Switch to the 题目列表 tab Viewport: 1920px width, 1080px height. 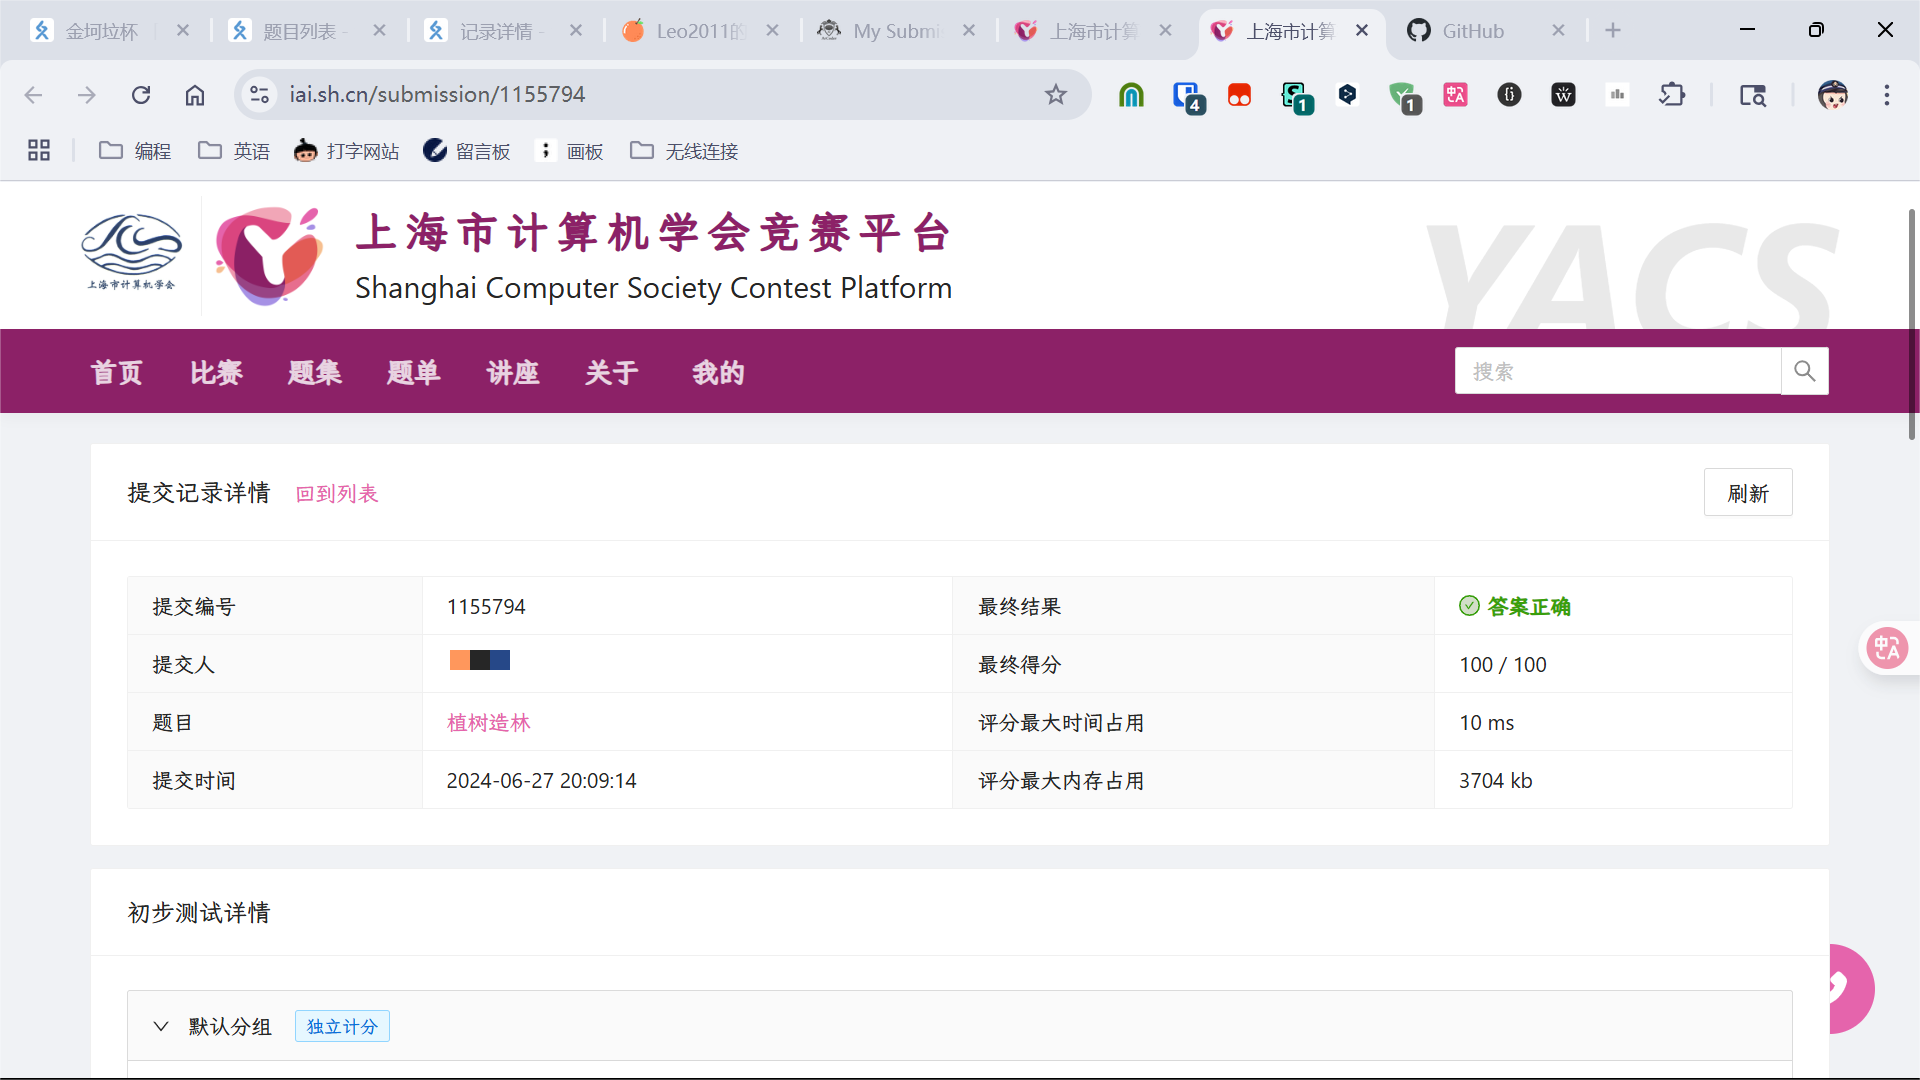point(297,31)
